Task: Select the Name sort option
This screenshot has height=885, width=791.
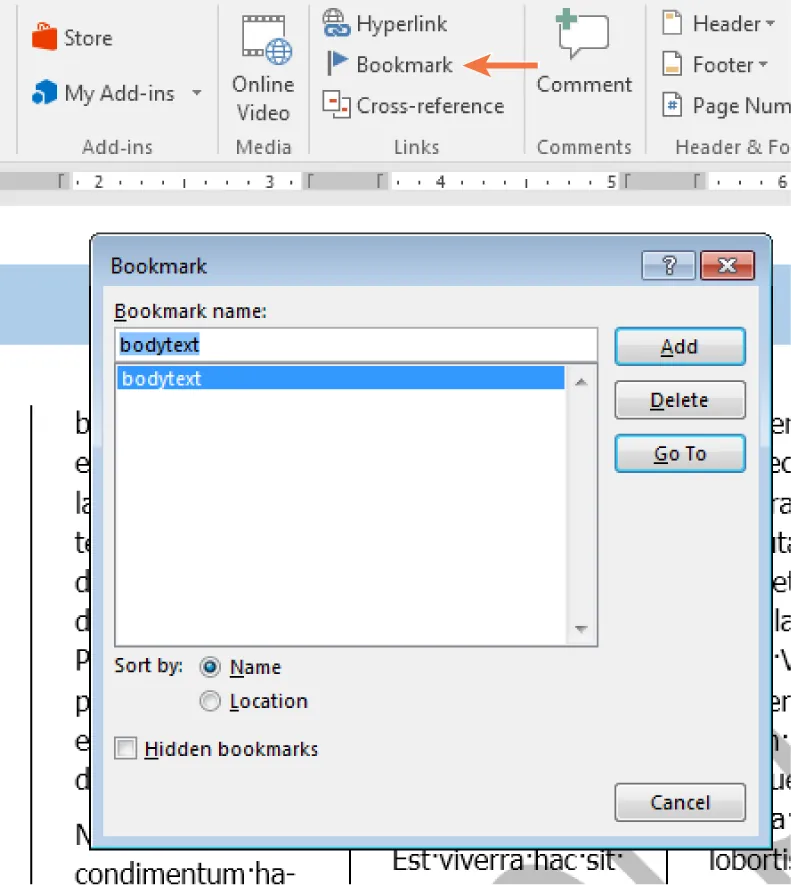Action: (x=210, y=667)
